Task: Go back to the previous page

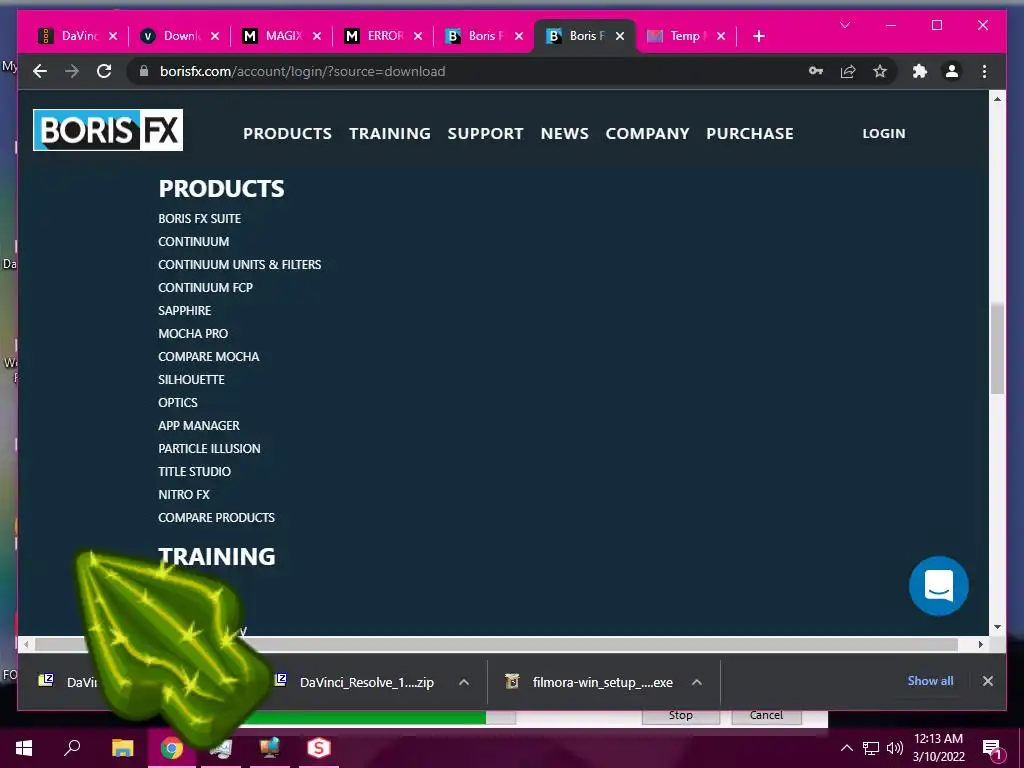Action: tap(40, 71)
